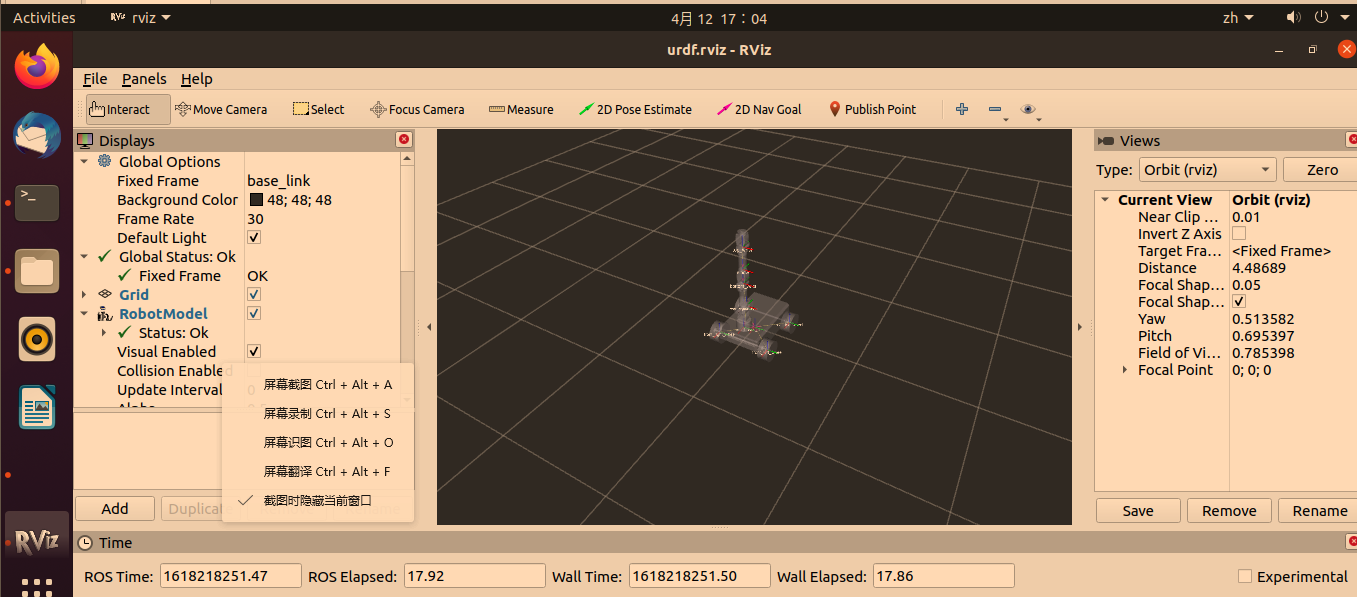Click the Add display button
This screenshot has height=597, width=1357.
(x=115, y=509)
